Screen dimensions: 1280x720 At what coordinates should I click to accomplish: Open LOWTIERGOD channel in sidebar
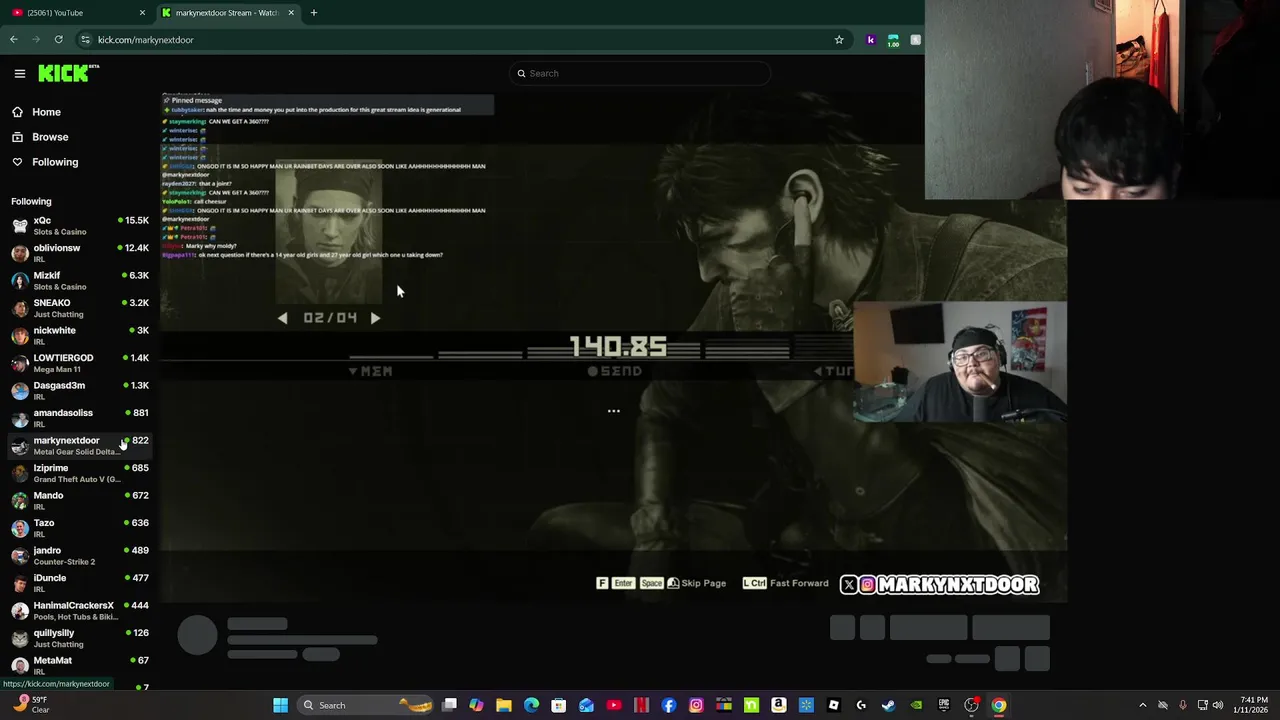click(x=80, y=363)
